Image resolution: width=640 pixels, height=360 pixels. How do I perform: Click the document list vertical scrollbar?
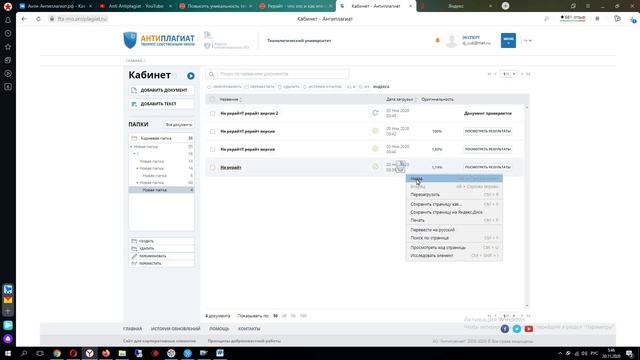tap(527, 206)
